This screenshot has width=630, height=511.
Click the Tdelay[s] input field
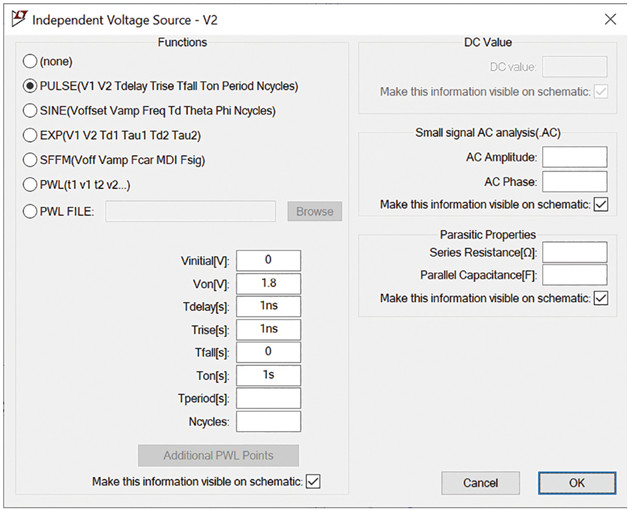click(x=268, y=307)
